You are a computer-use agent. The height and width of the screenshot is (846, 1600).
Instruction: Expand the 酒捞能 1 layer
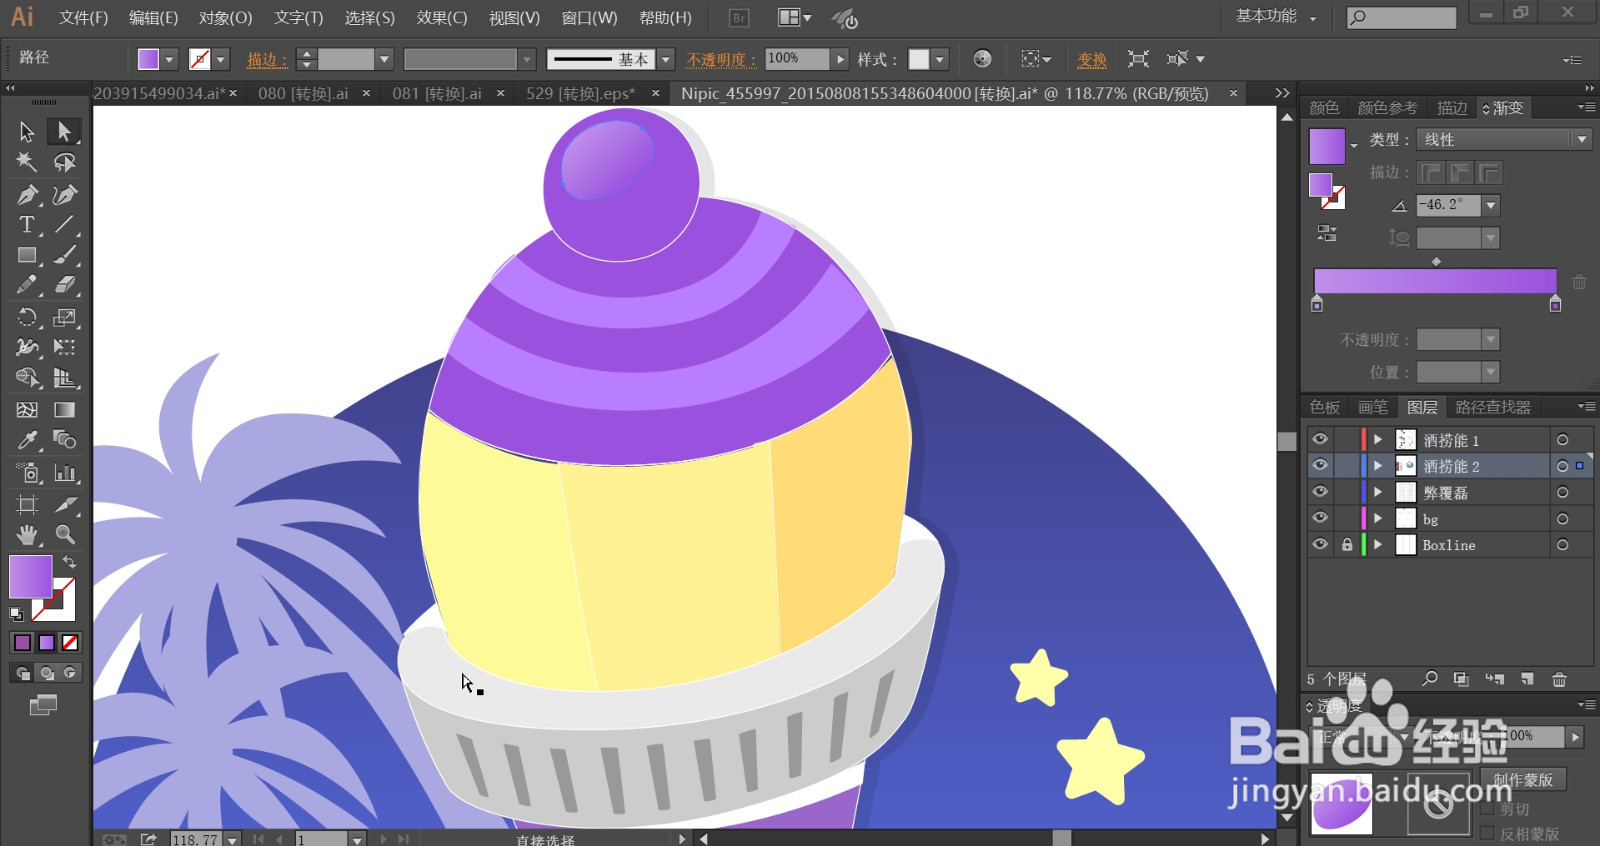(1378, 439)
